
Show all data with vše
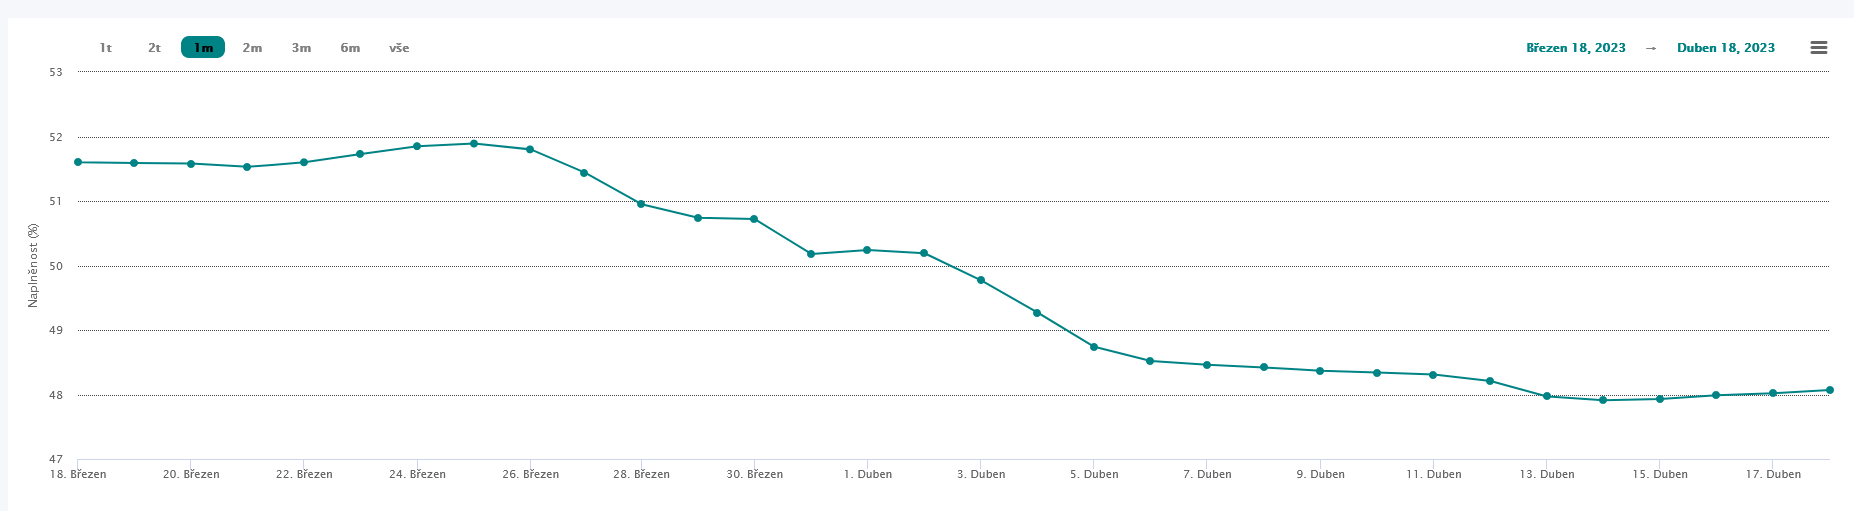point(399,48)
